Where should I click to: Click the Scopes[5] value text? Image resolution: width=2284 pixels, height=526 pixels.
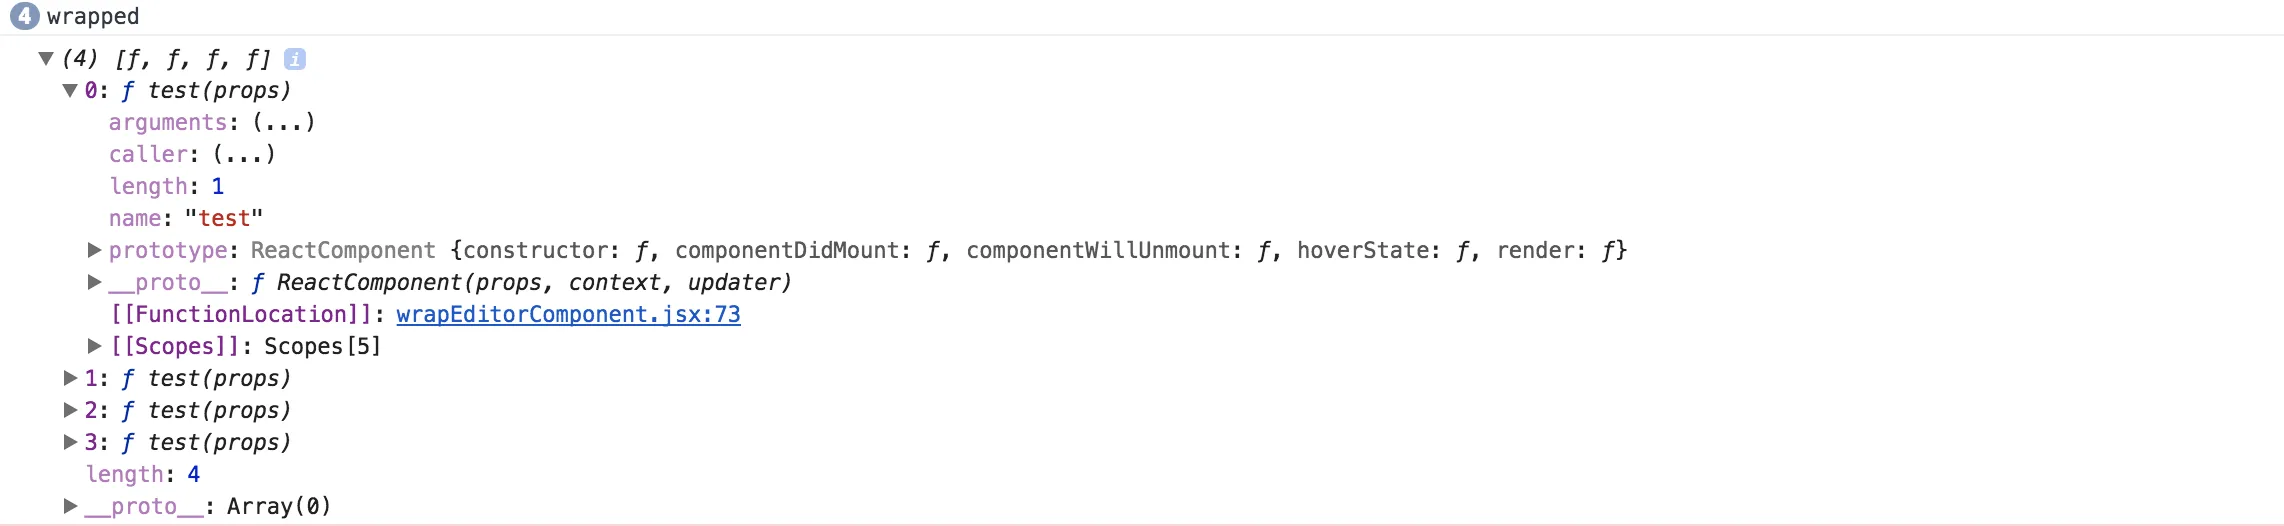pyautogui.click(x=322, y=347)
